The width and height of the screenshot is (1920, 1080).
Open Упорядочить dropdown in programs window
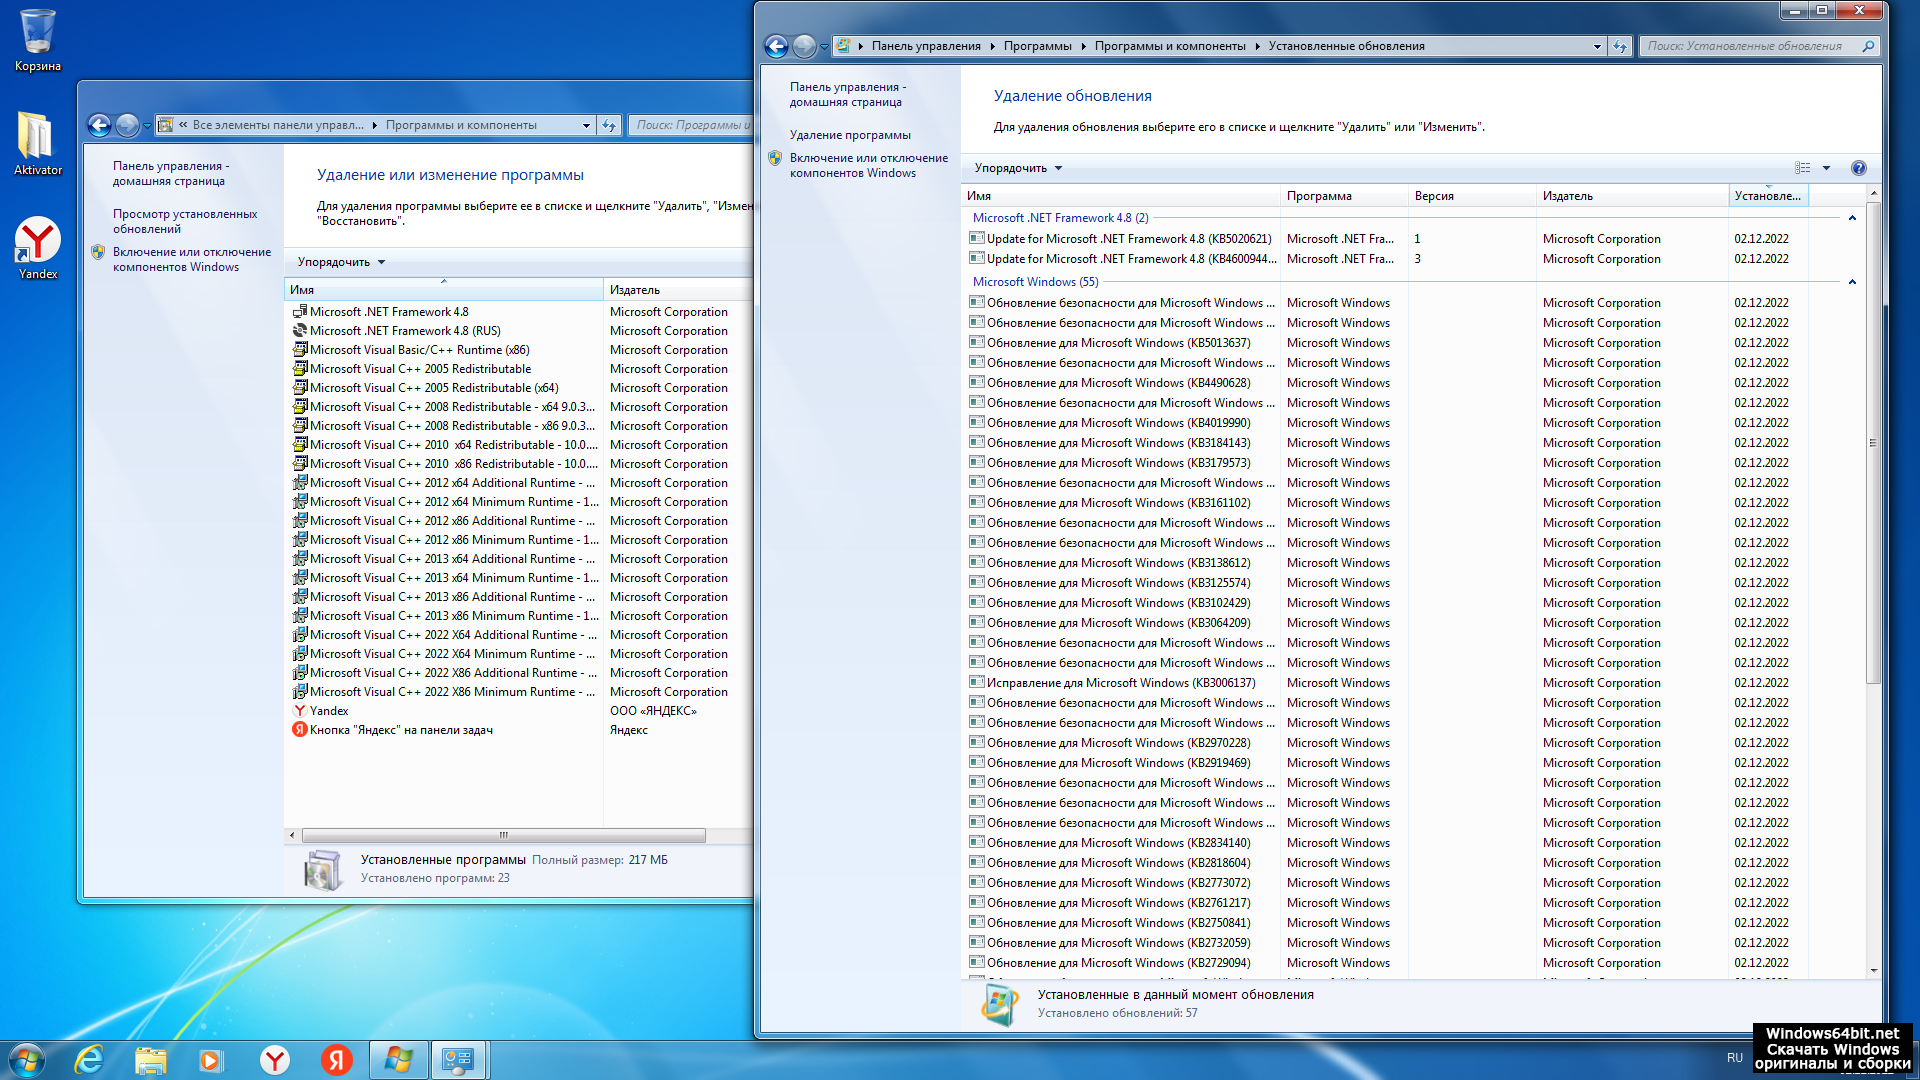tap(340, 262)
